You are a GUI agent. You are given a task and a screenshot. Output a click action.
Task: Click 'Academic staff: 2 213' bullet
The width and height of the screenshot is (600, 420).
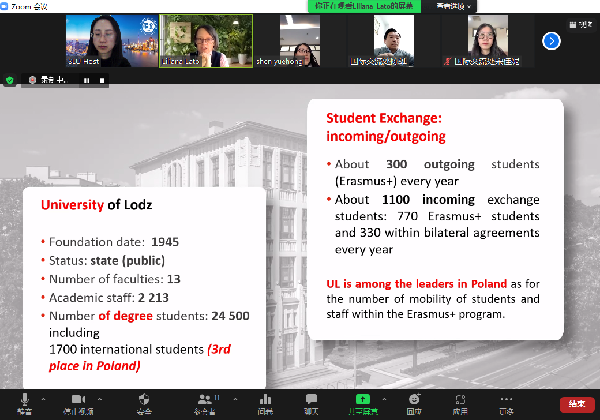click(x=109, y=298)
